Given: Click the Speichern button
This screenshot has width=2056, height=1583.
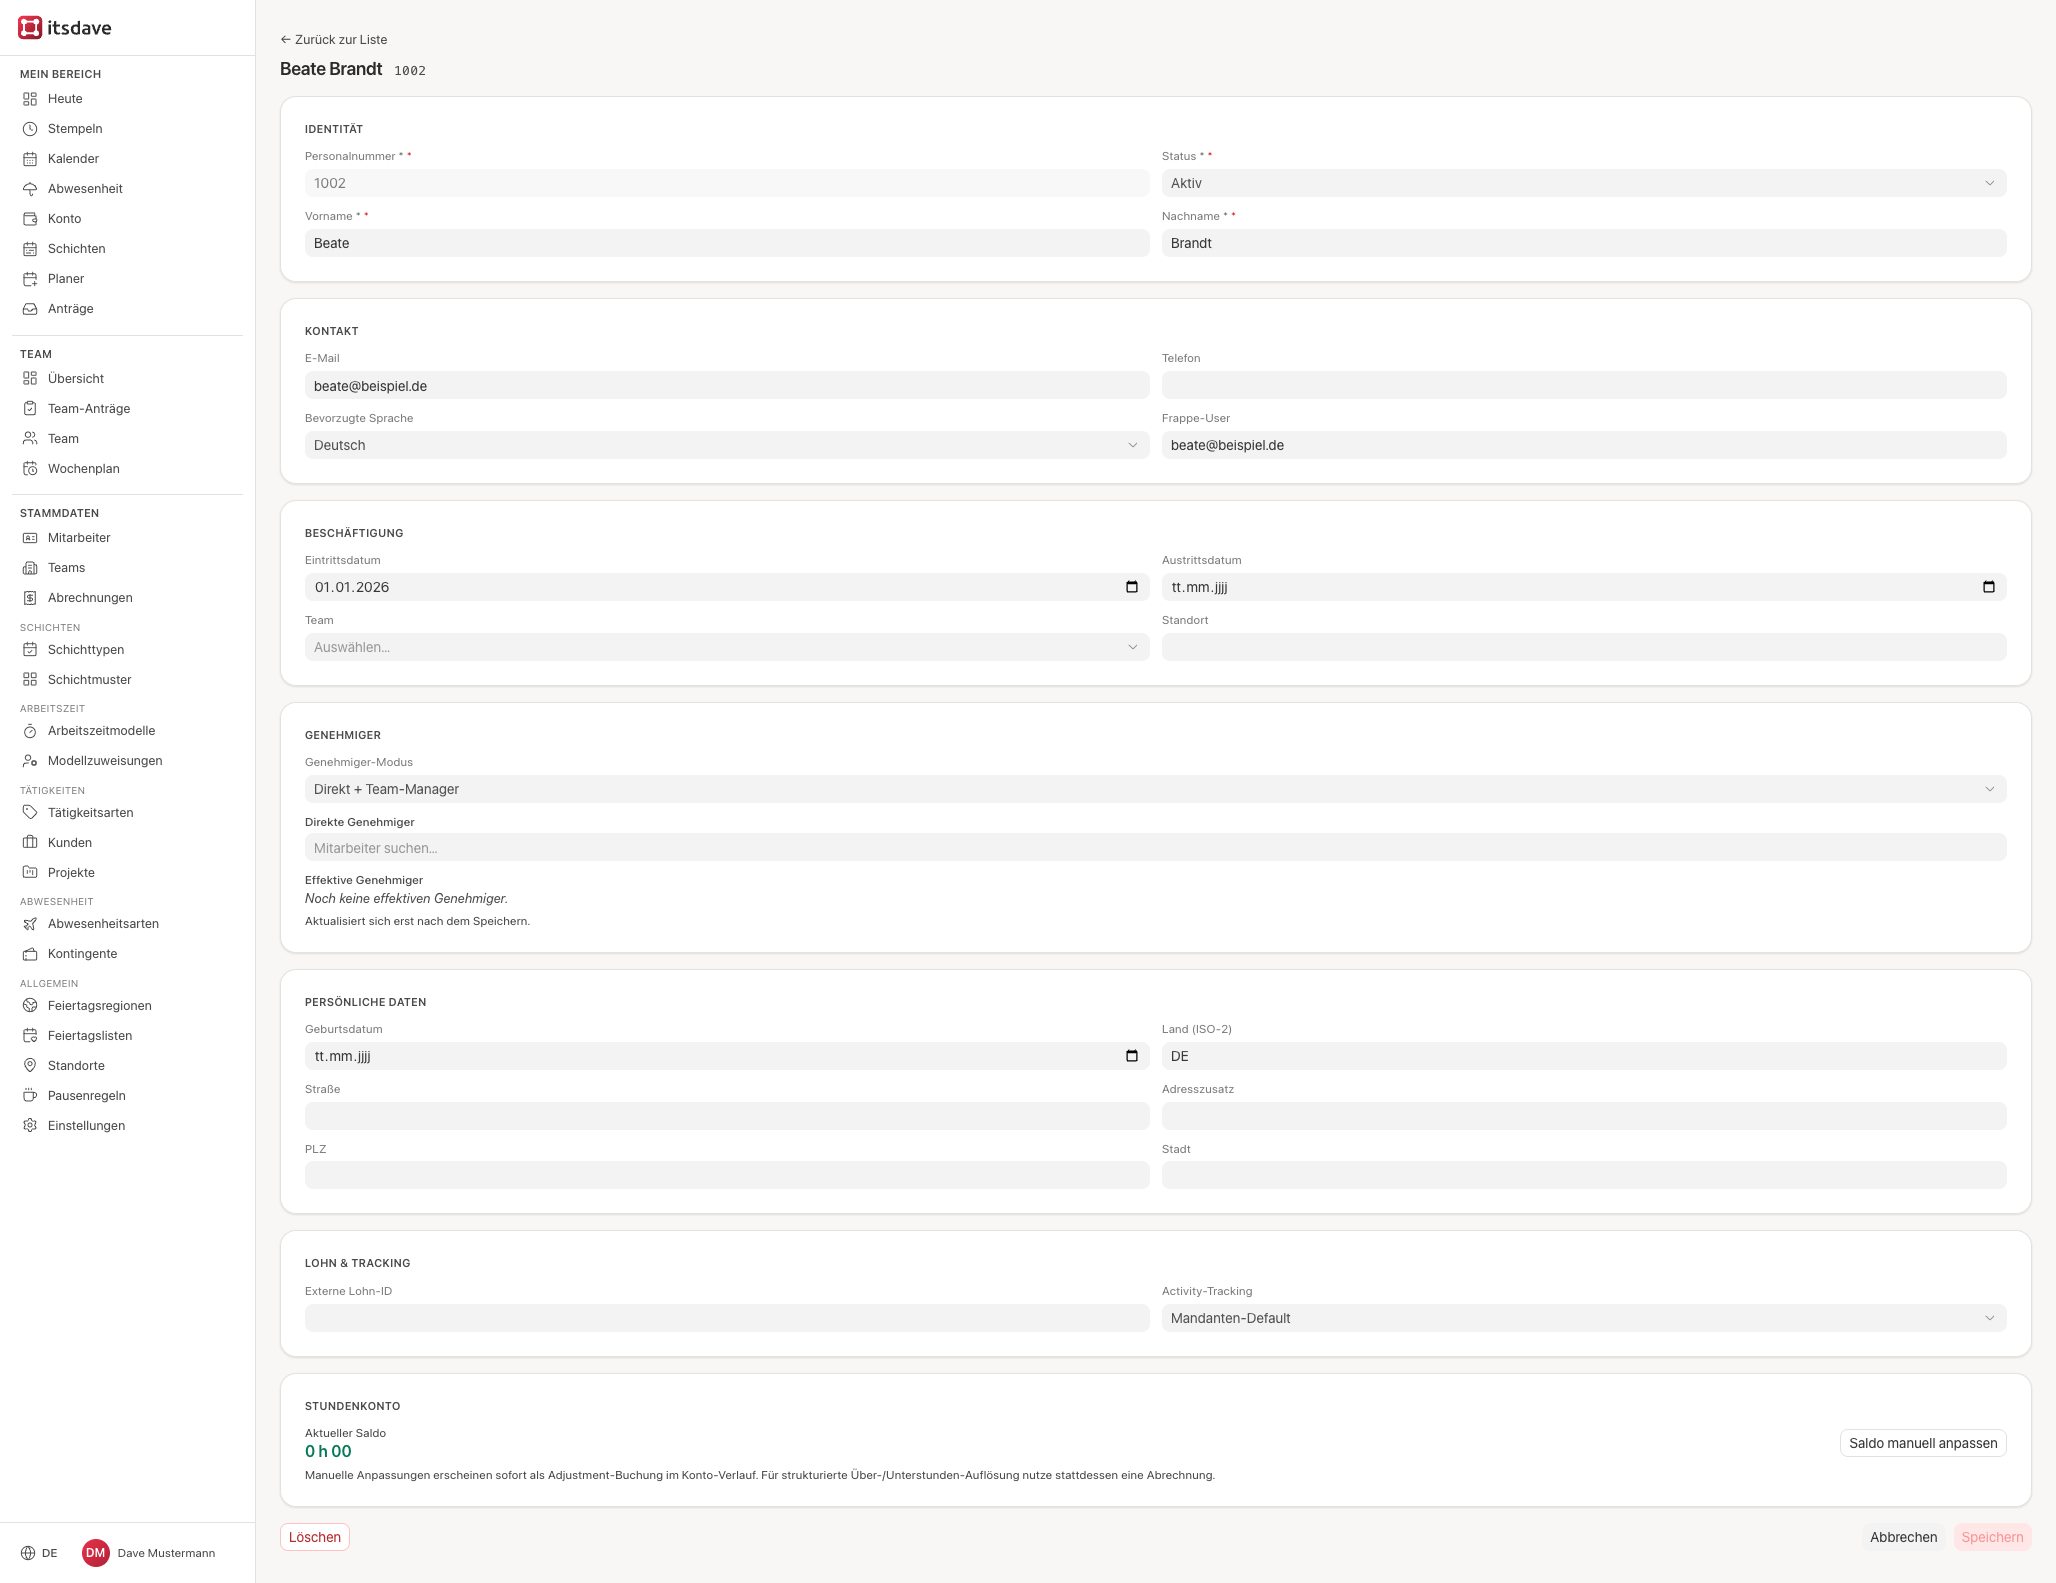Looking at the screenshot, I should [1992, 1537].
